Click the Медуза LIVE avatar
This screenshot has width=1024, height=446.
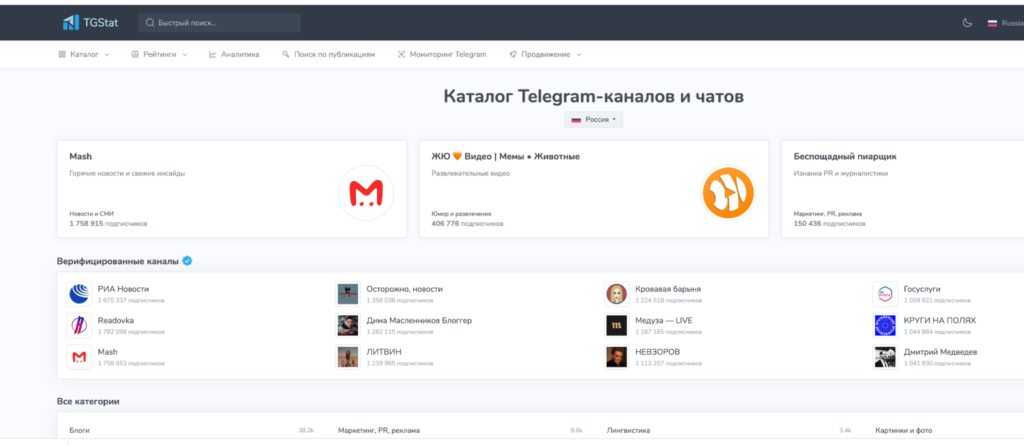pyautogui.click(x=616, y=325)
